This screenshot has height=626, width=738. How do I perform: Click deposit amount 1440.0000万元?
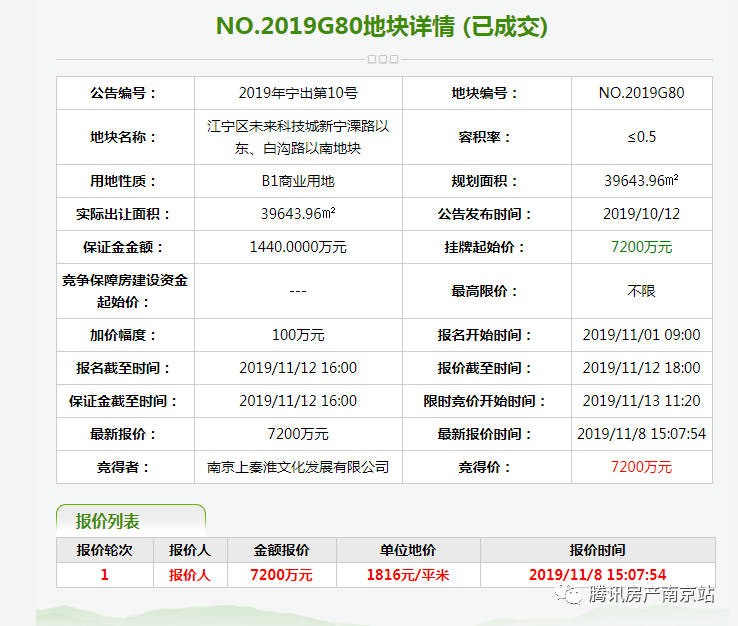pyautogui.click(x=298, y=247)
